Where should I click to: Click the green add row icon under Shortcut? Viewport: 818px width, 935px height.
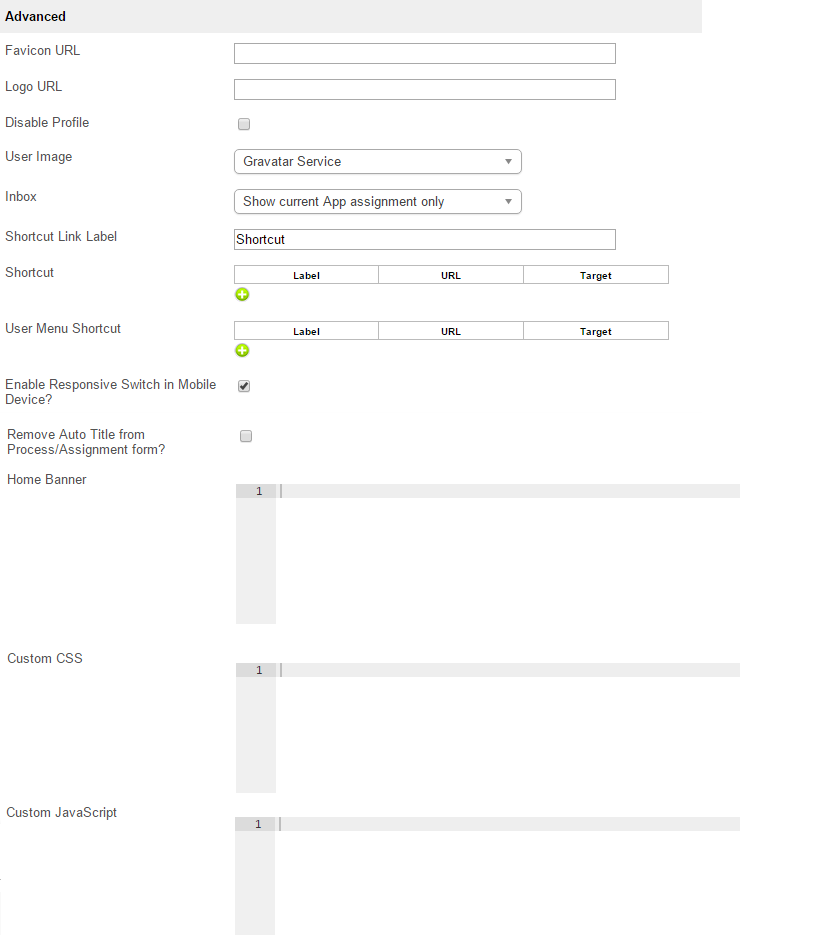tap(242, 294)
